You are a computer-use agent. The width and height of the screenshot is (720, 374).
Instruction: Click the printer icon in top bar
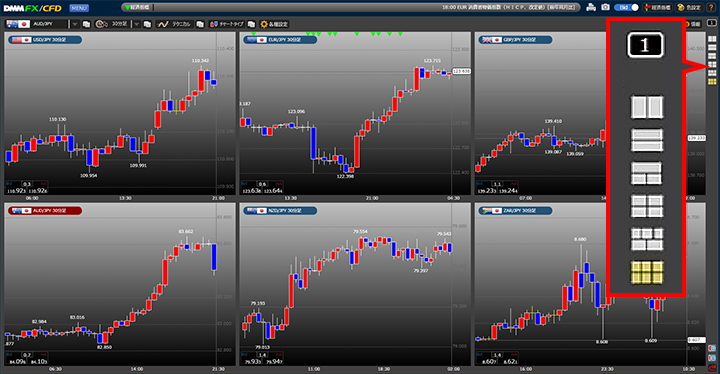coord(591,7)
